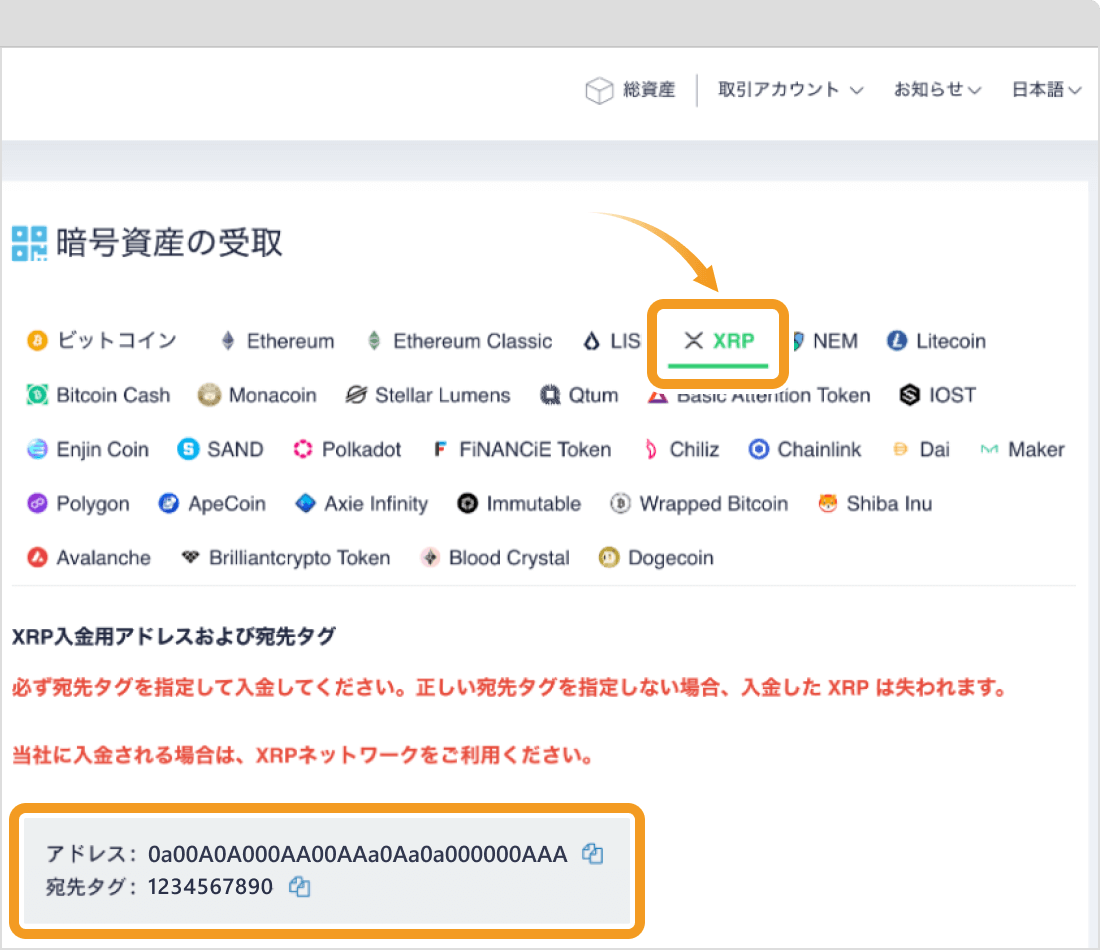Click the total assets cube icon

(x=599, y=91)
